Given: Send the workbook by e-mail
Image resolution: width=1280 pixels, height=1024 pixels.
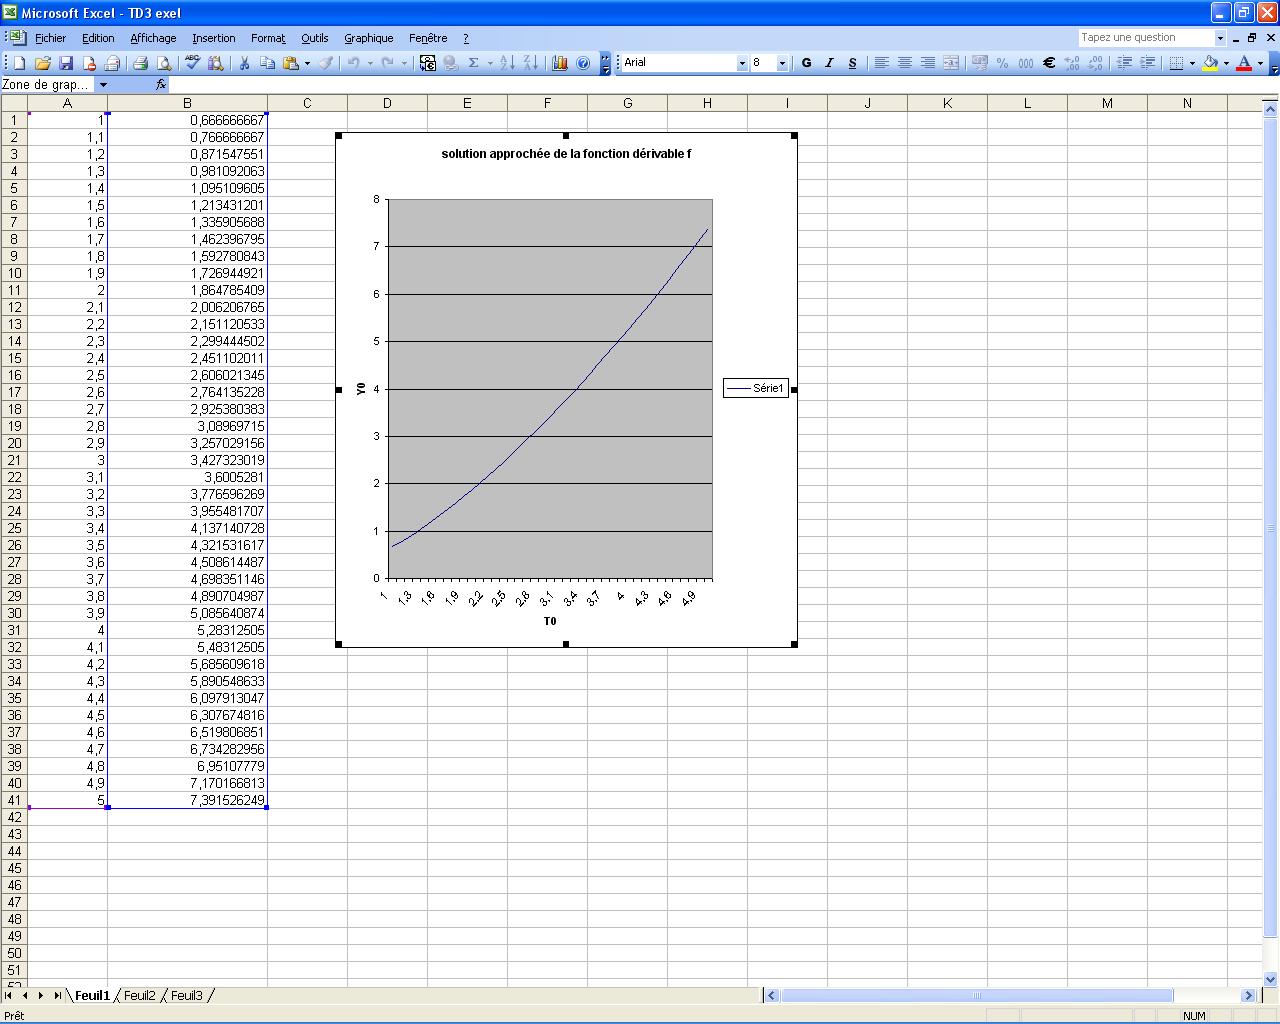Looking at the screenshot, I should [x=112, y=63].
